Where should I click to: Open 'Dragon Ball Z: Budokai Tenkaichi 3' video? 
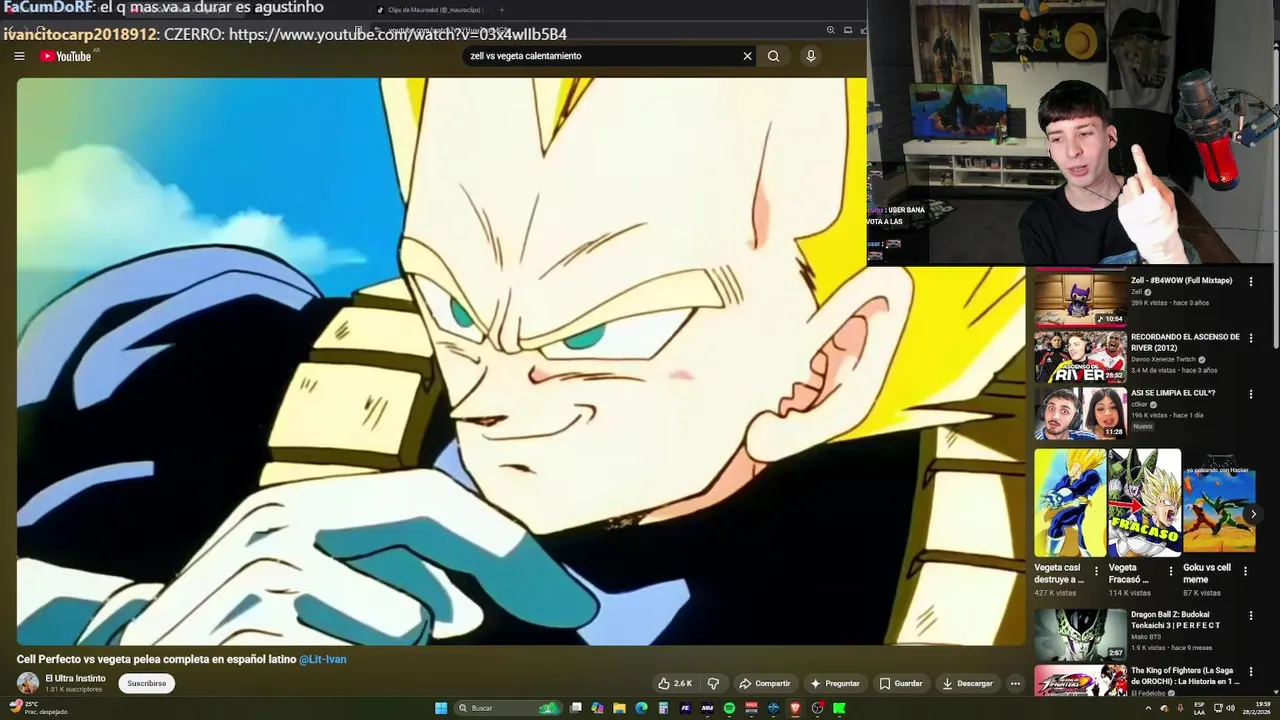pyautogui.click(x=1080, y=635)
